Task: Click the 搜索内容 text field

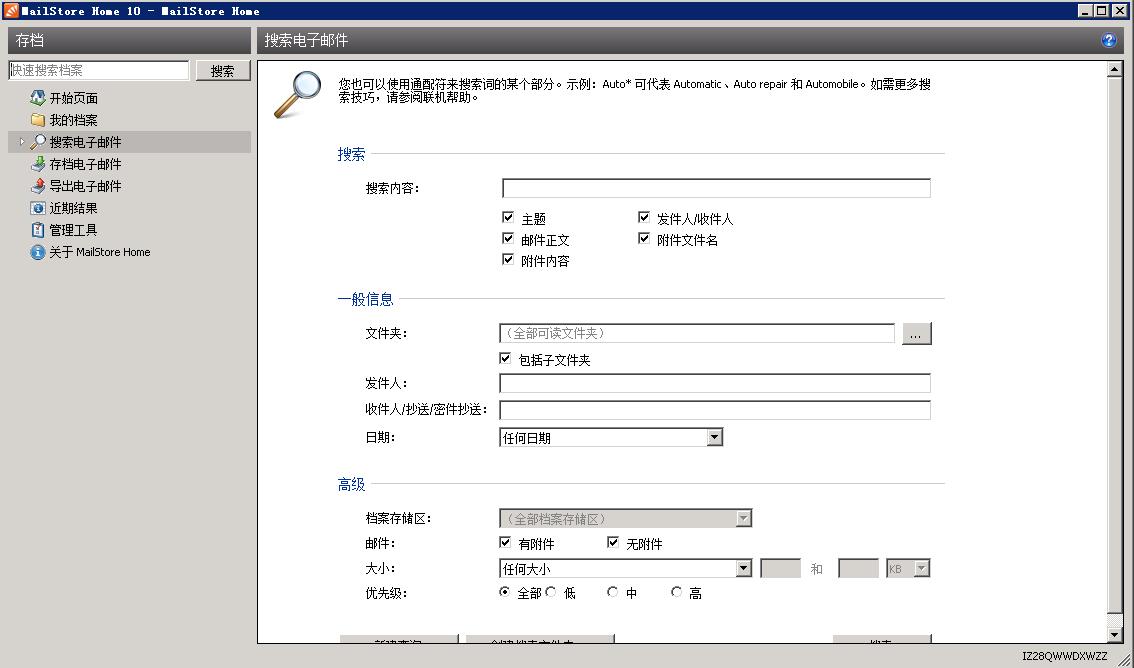Action: click(716, 188)
